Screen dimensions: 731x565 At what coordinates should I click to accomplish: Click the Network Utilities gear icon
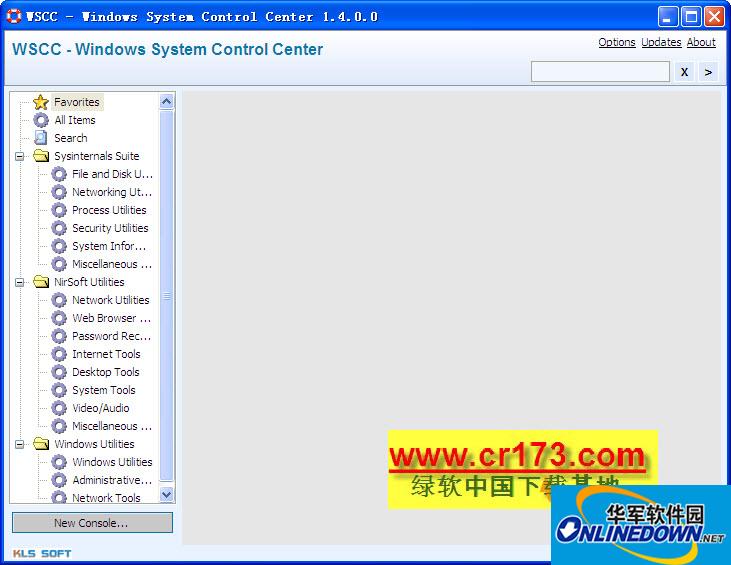[x=59, y=300]
